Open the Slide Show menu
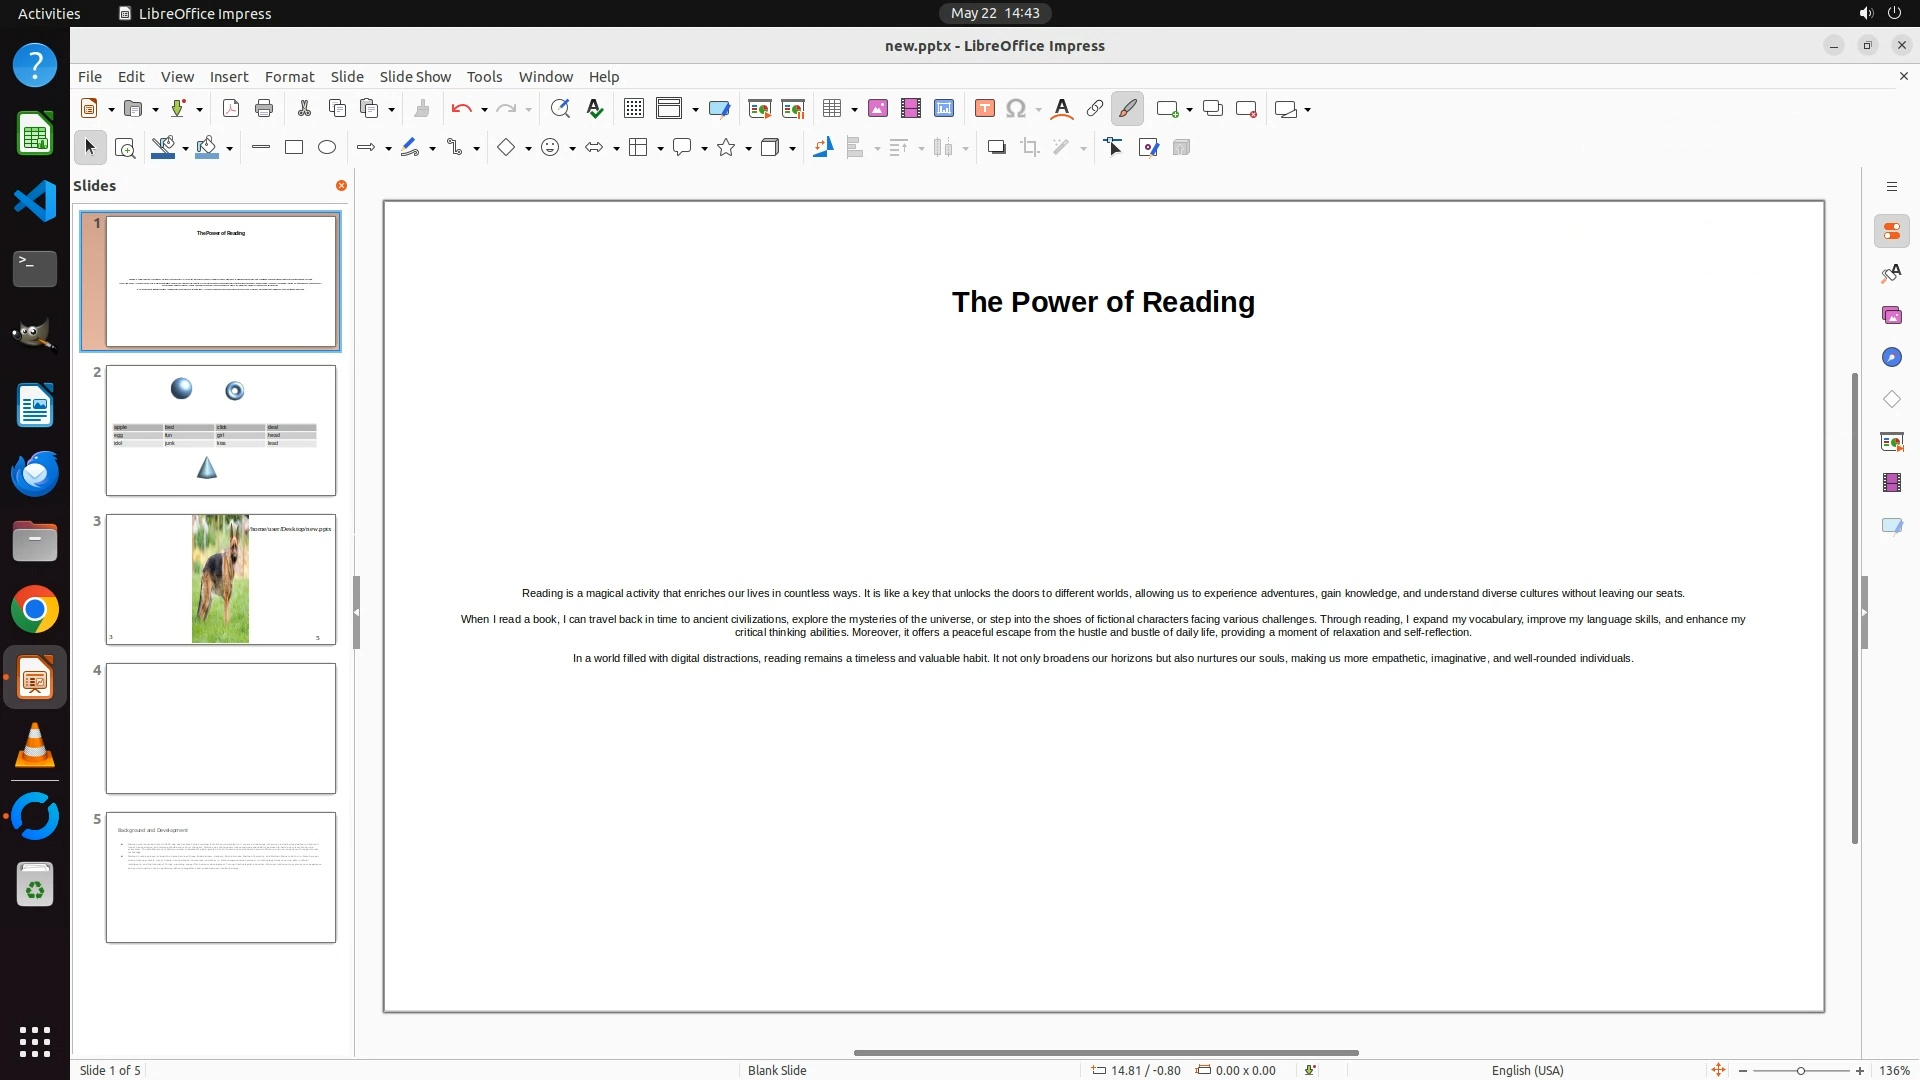The height and width of the screenshot is (1080, 1920). click(415, 77)
